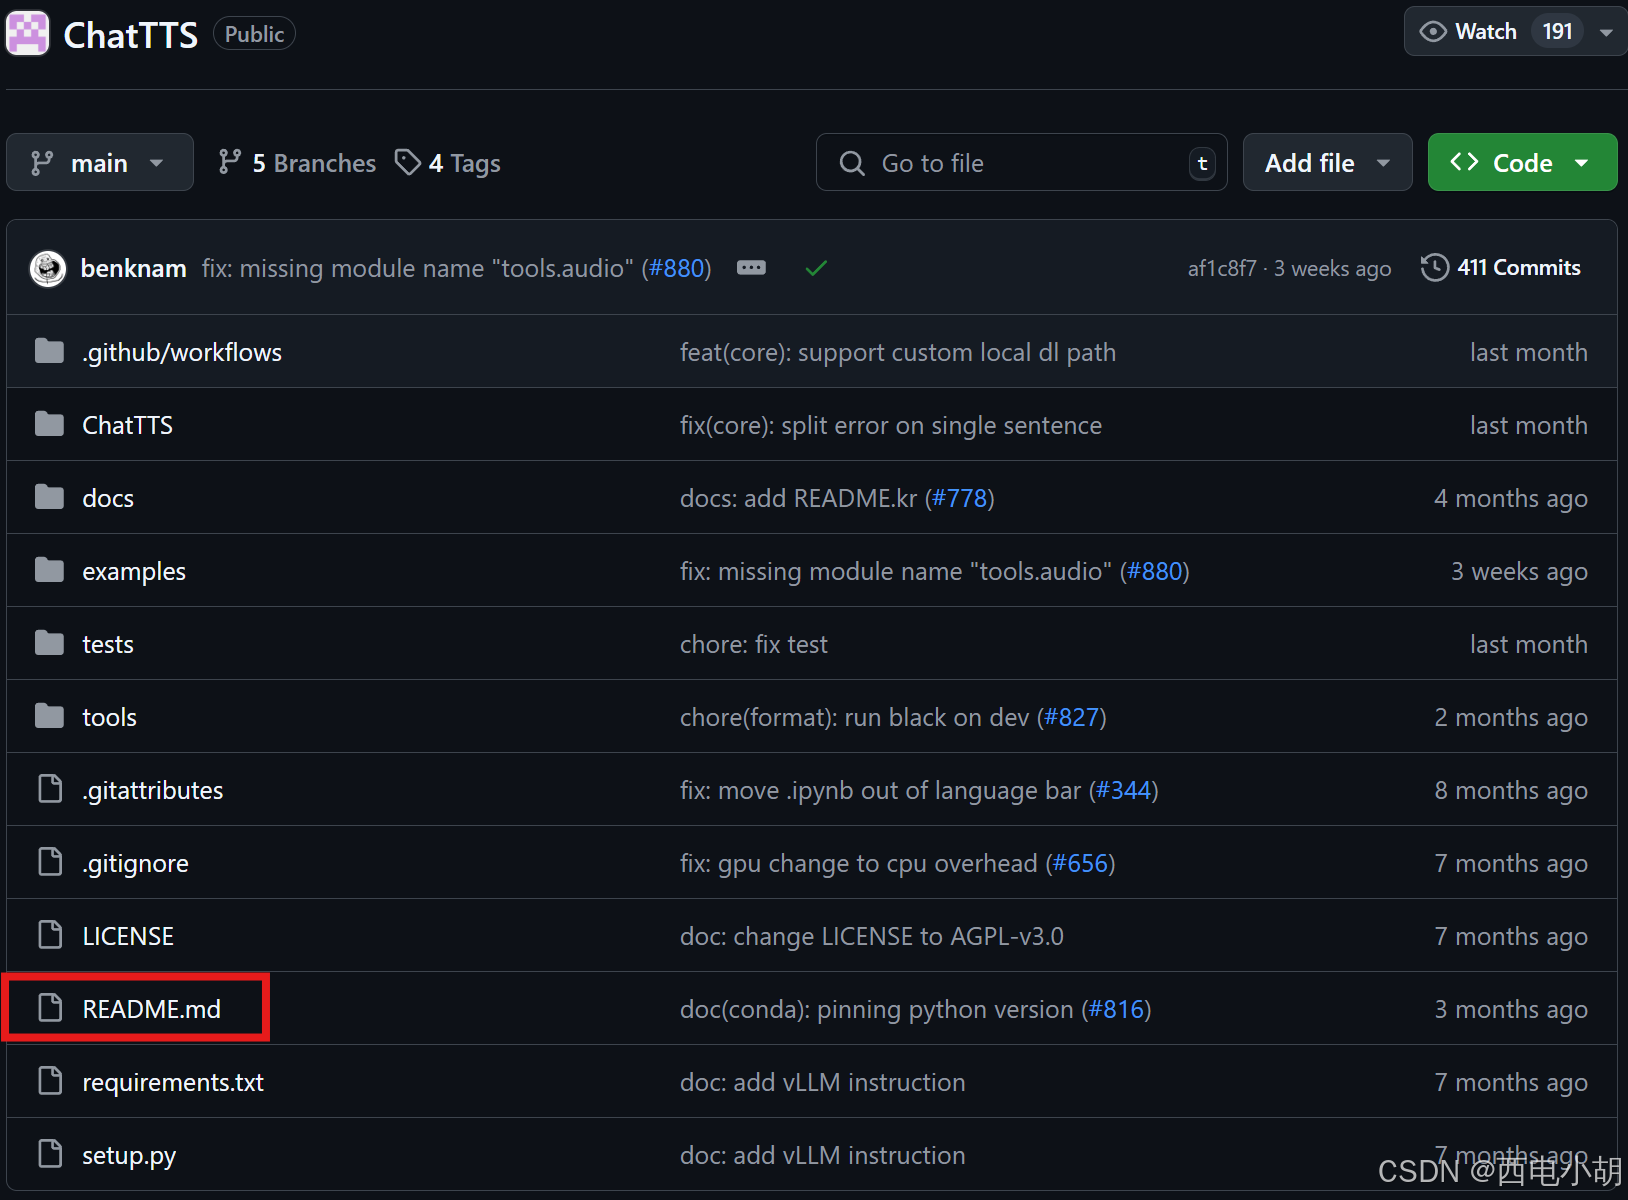The width and height of the screenshot is (1628, 1200).
Task: Click the ChatTTS repository avatar icon
Action: [x=27, y=33]
